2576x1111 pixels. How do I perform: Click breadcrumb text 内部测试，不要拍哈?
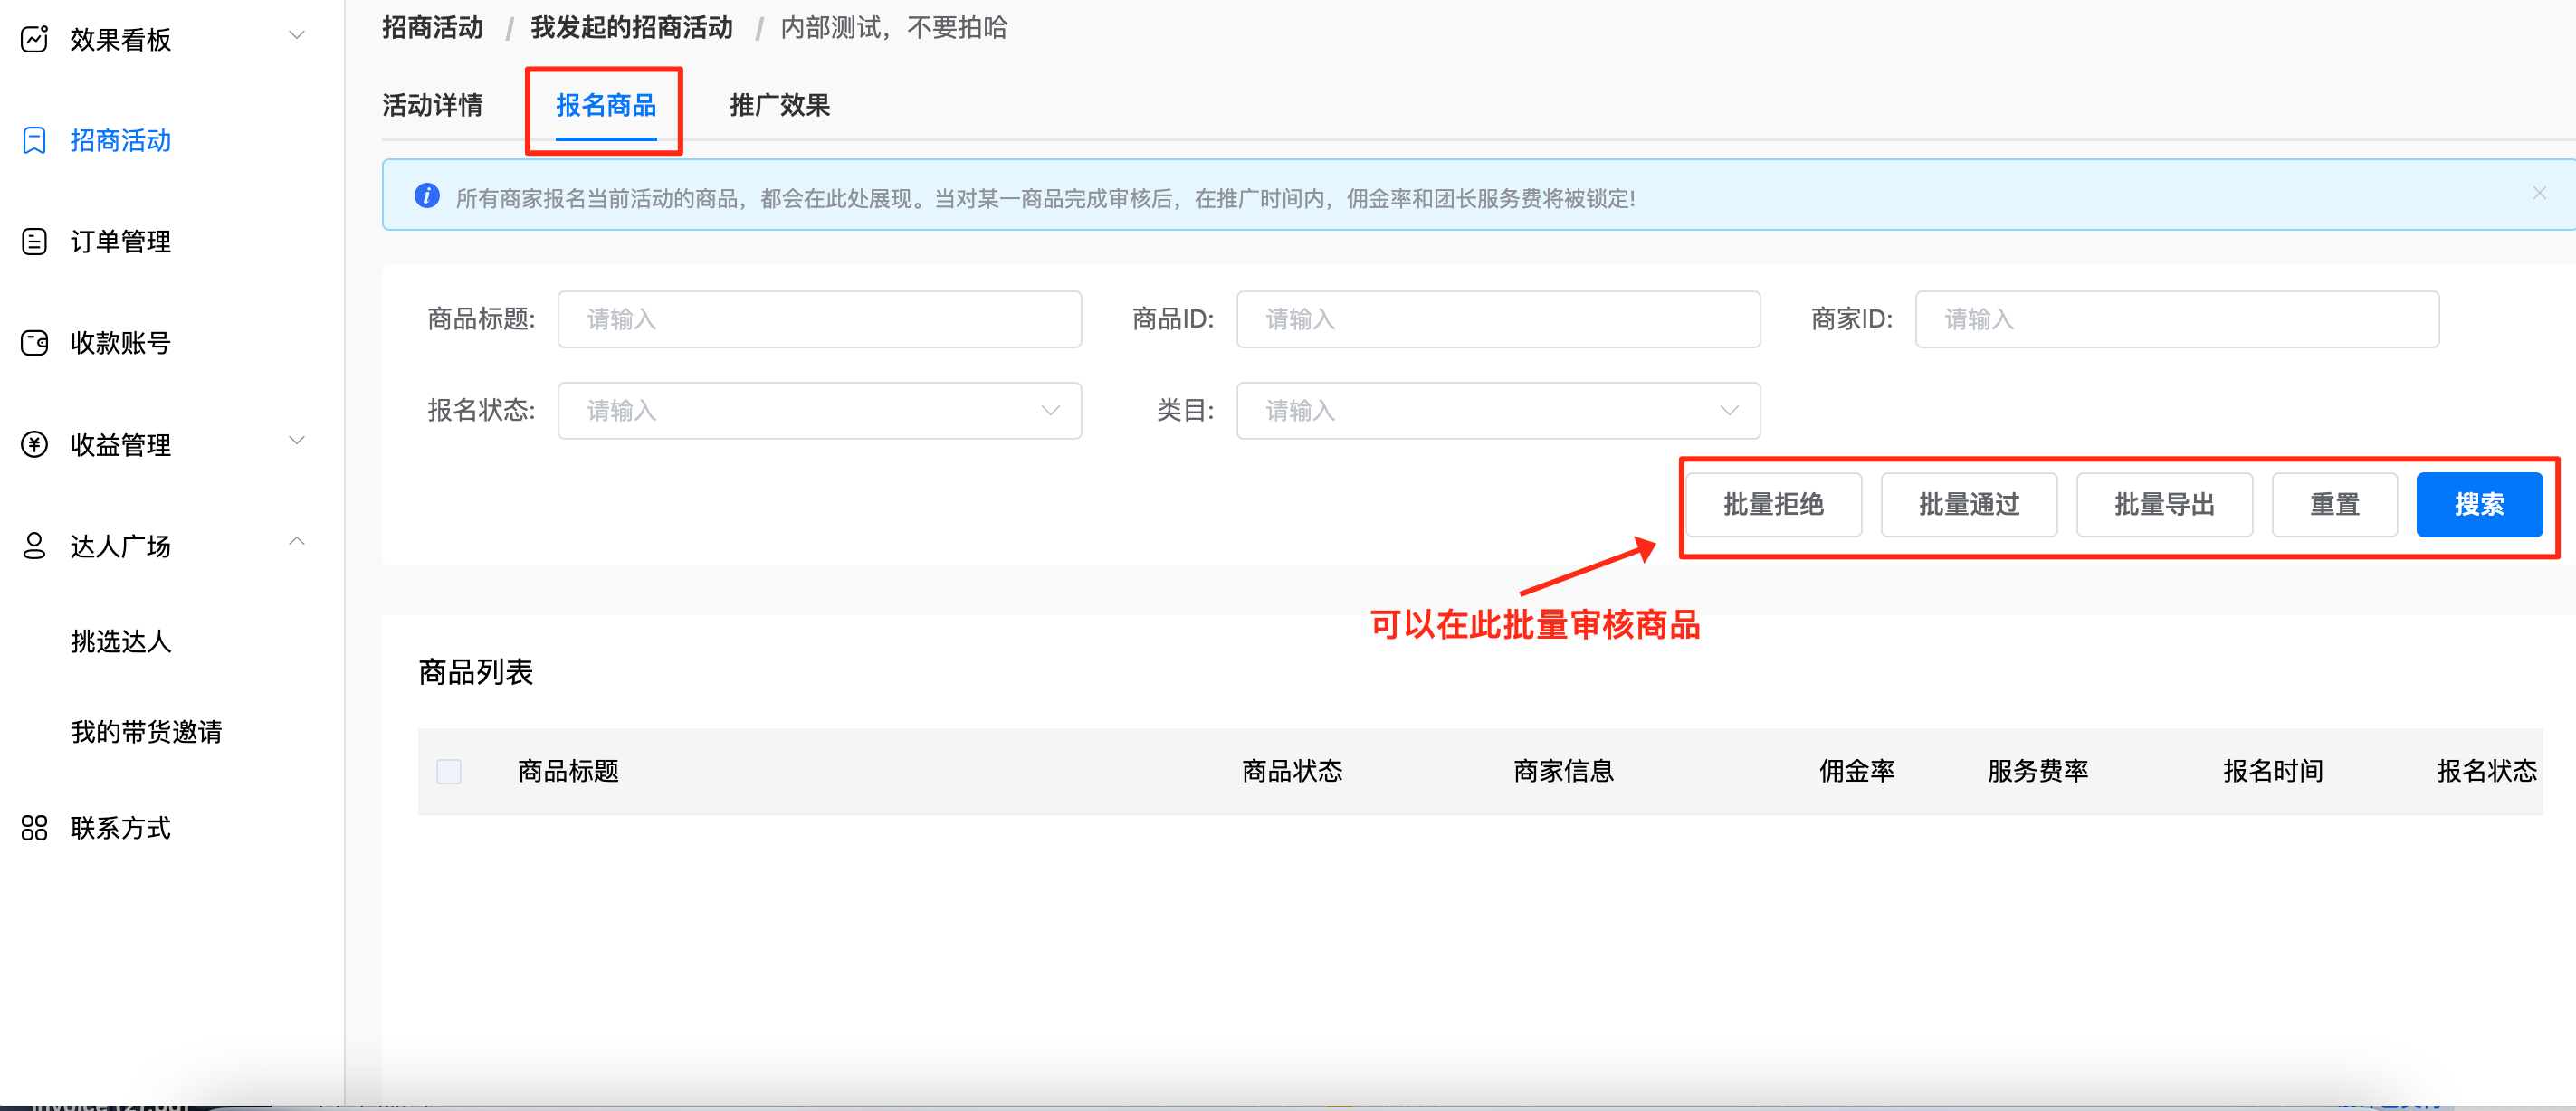click(894, 27)
